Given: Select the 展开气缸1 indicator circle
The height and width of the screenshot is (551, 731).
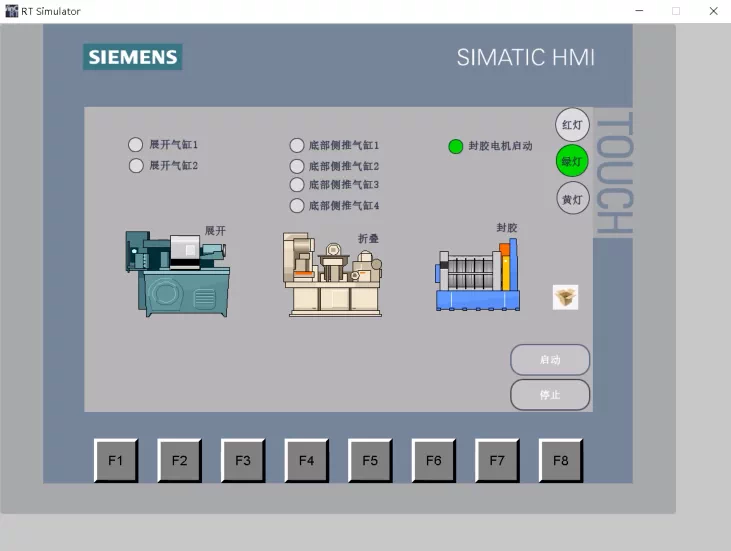Looking at the screenshot, I should [136, 145].
